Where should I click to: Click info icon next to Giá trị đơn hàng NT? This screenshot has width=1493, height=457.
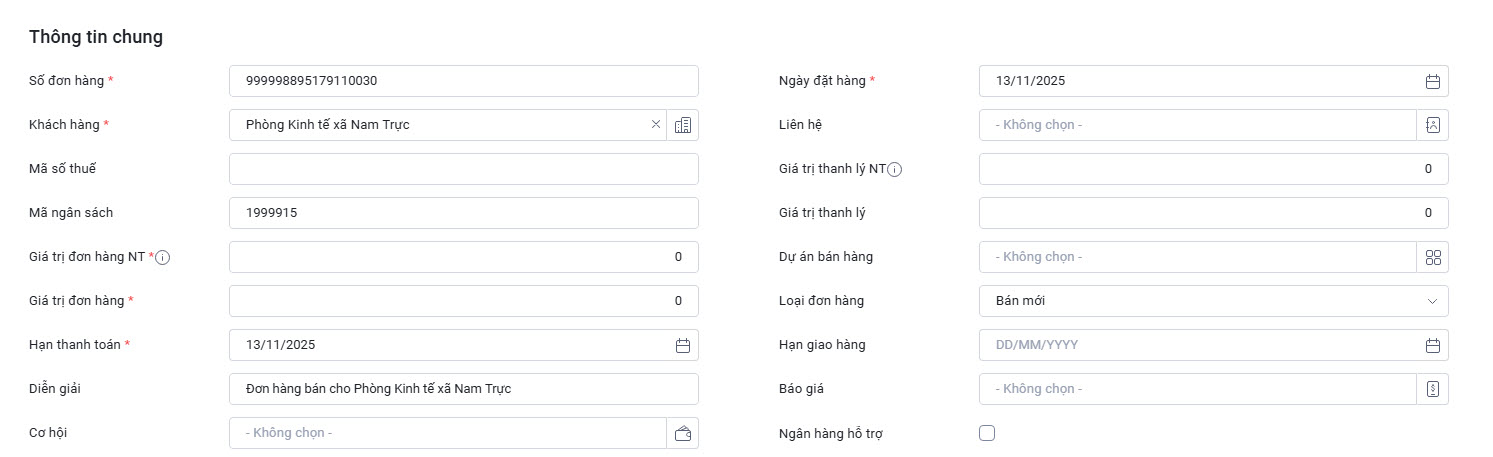(x=163, y=257)
